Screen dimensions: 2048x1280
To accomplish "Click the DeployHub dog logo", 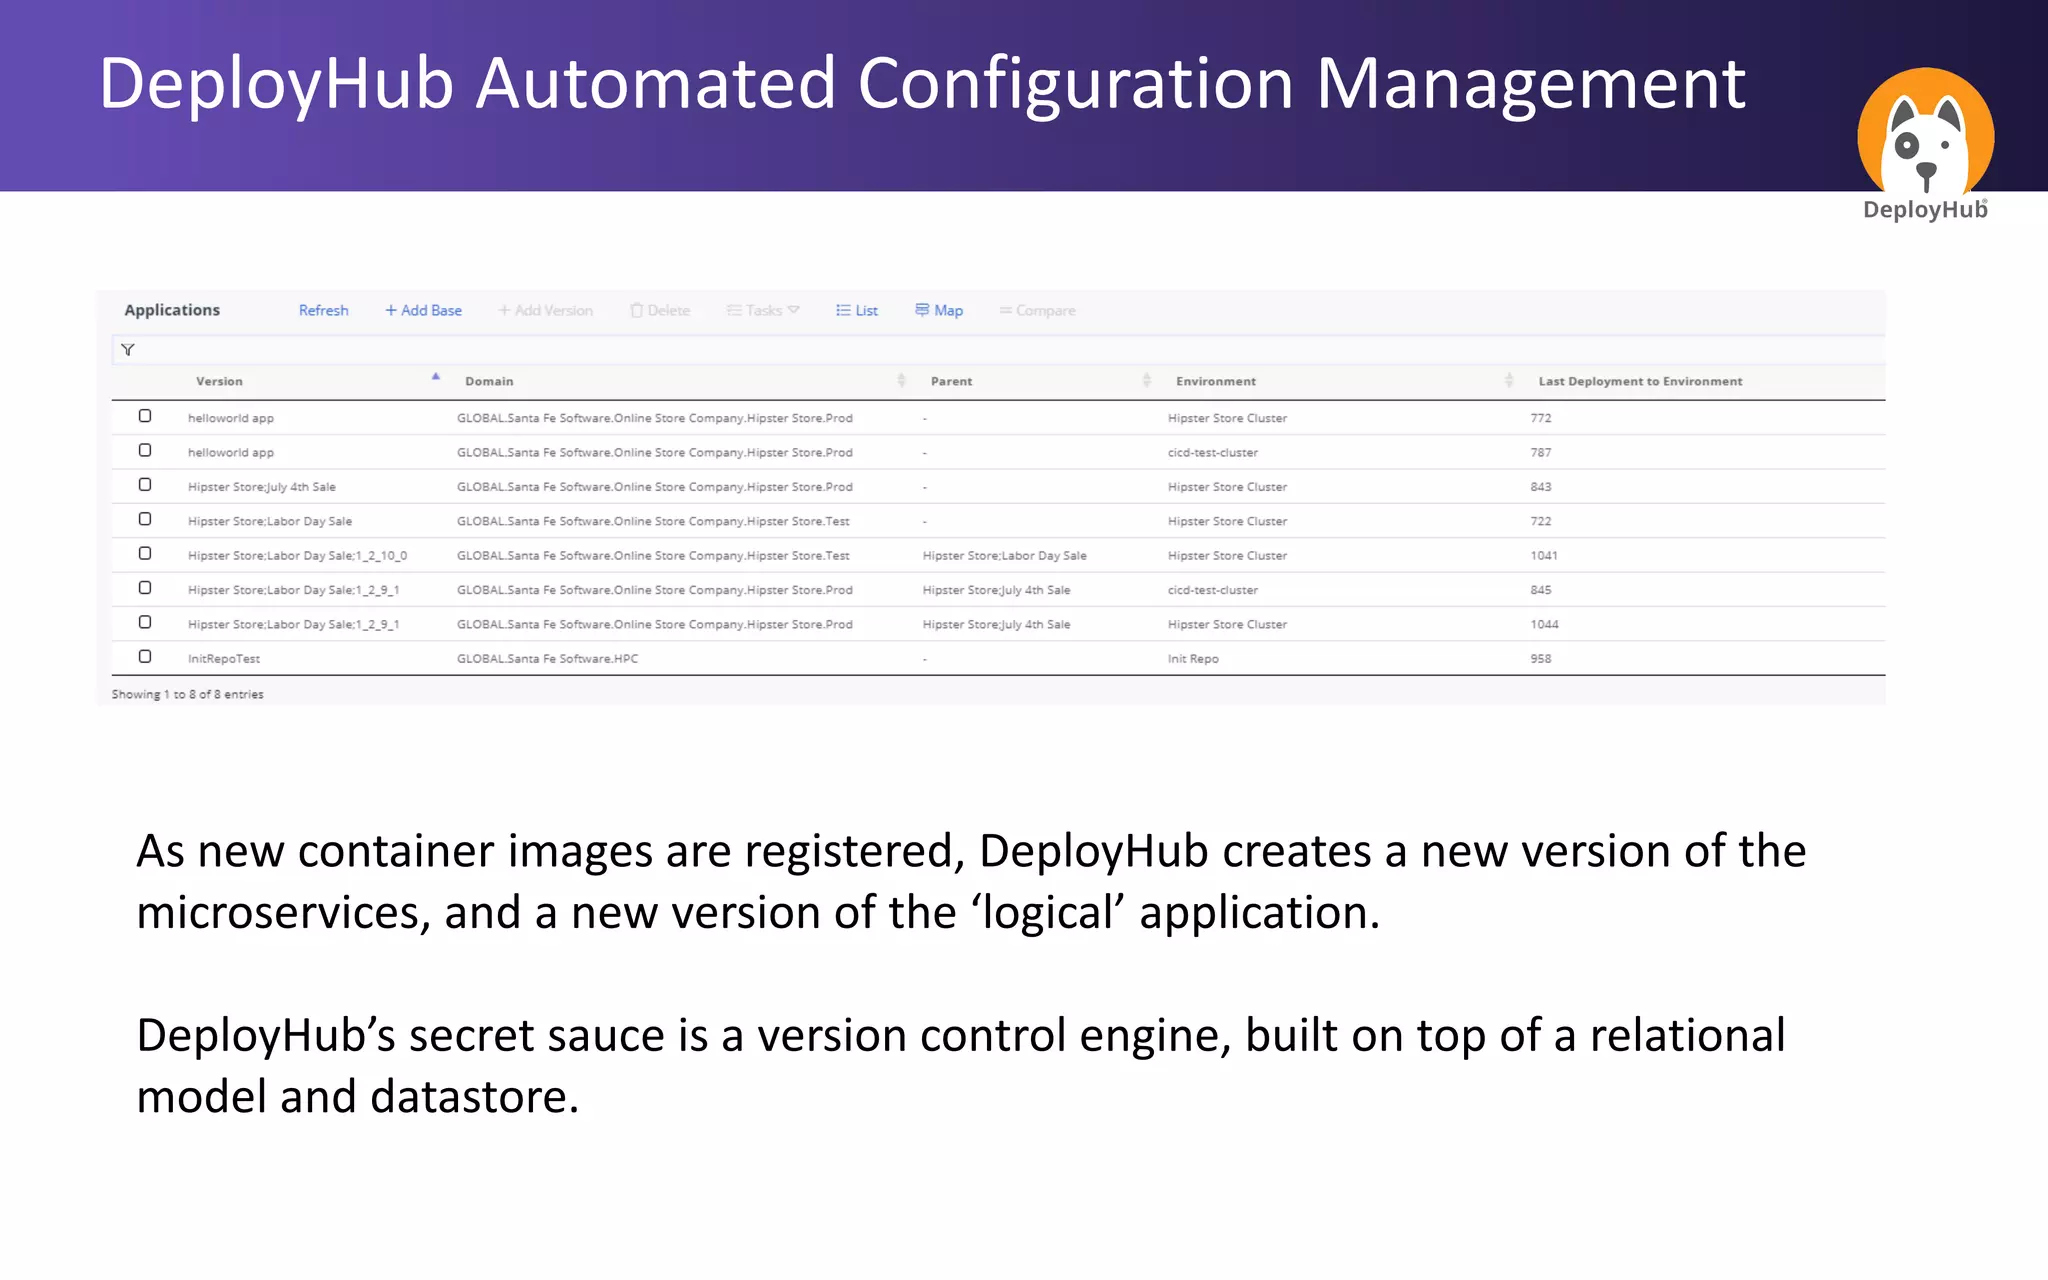I will (x=1926, y=143).
